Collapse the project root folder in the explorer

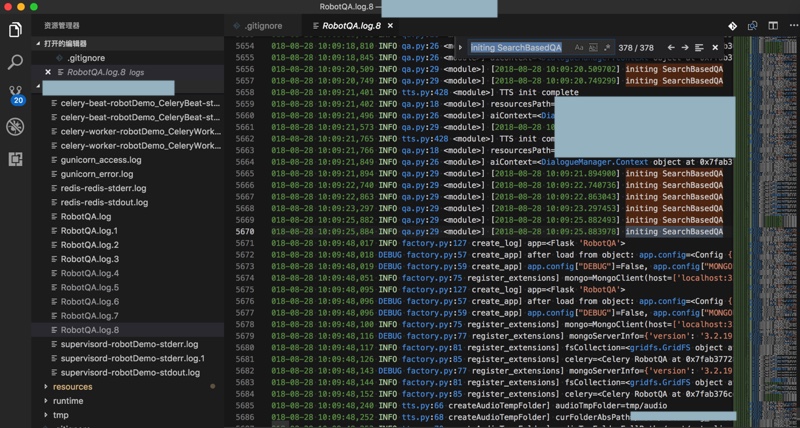tap(38, 87)
